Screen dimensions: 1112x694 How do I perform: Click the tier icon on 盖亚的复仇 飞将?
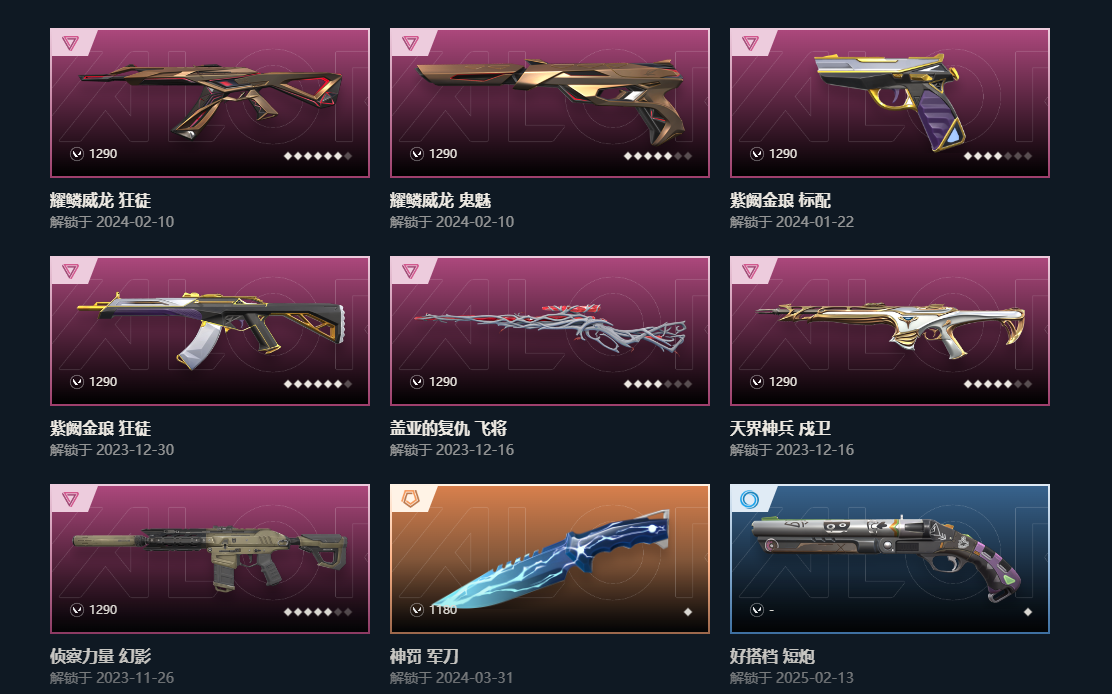click(x=410, y=271)
